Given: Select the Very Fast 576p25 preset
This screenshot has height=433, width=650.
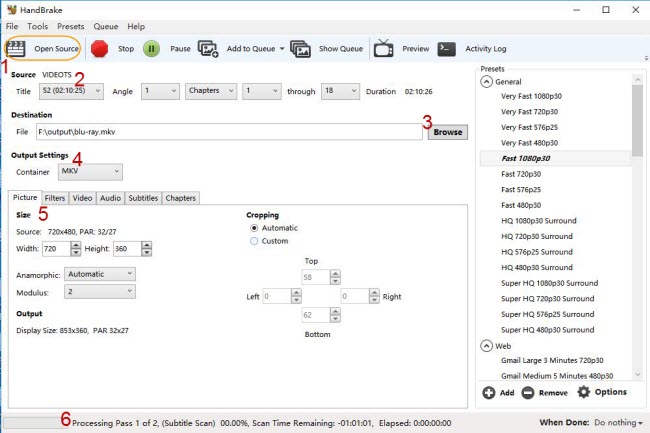Looking at the screenshot, I should (529, 127).
